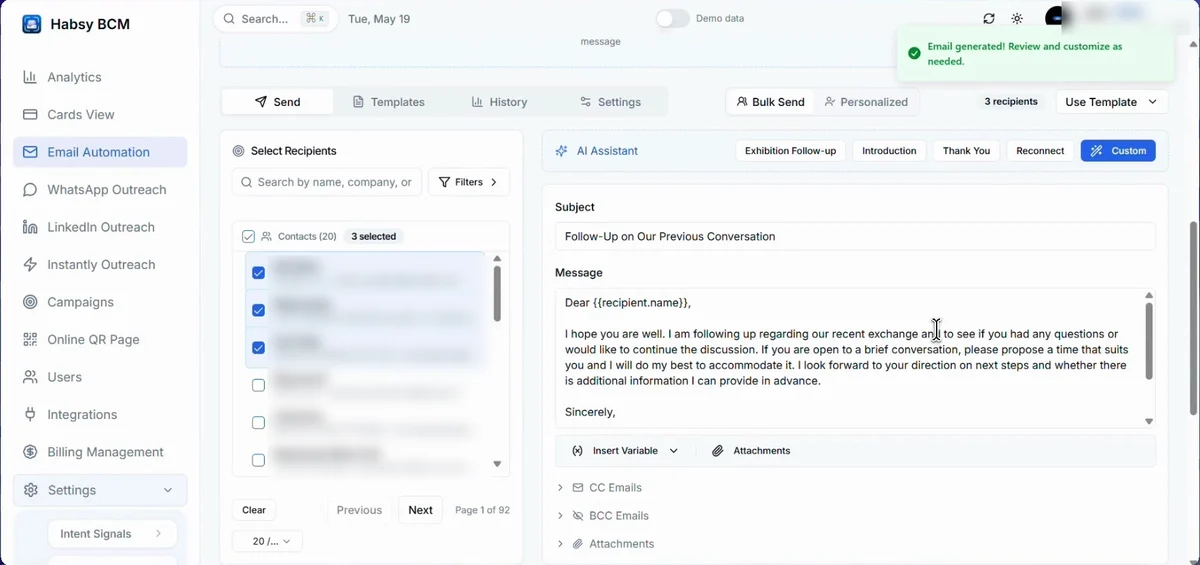Switch to the Templates tab

389,102
